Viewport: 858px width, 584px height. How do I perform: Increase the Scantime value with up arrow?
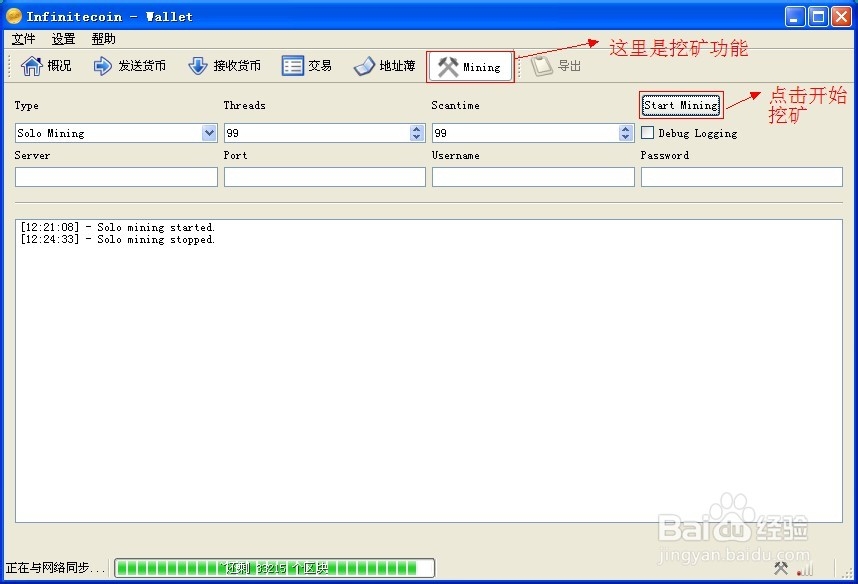625,129
